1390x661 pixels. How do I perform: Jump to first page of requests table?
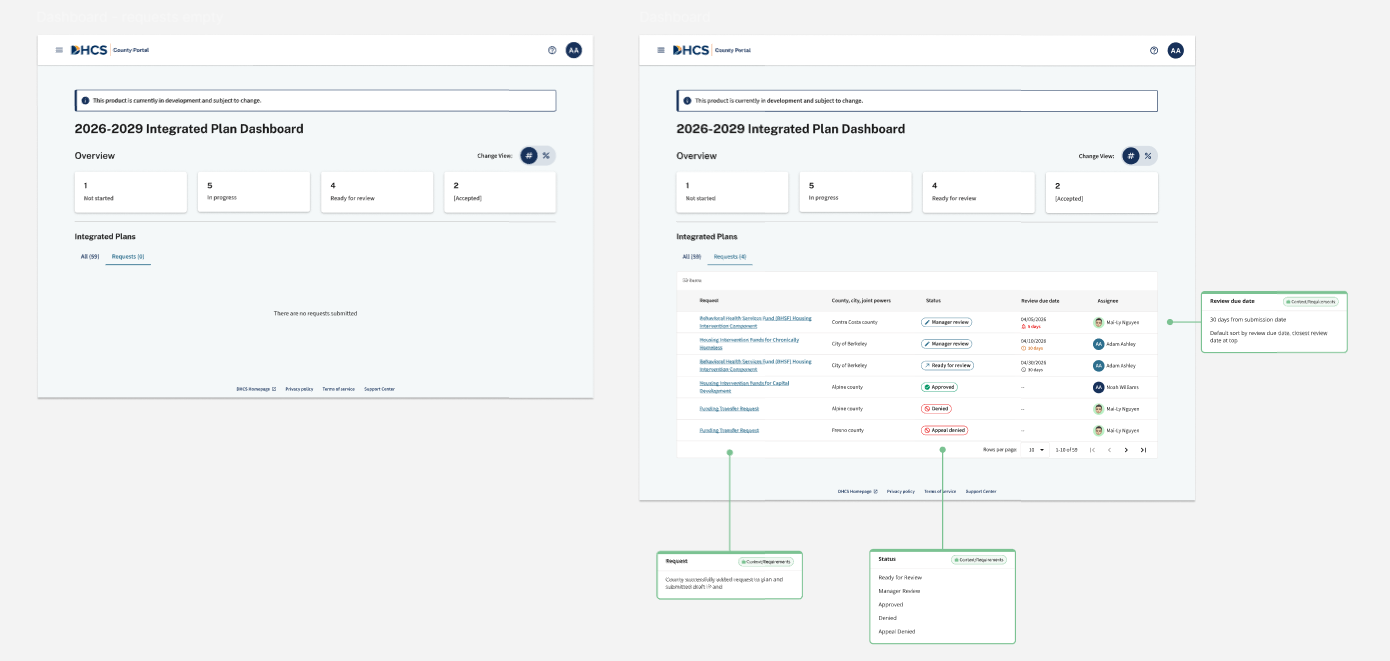[1092, 450]
